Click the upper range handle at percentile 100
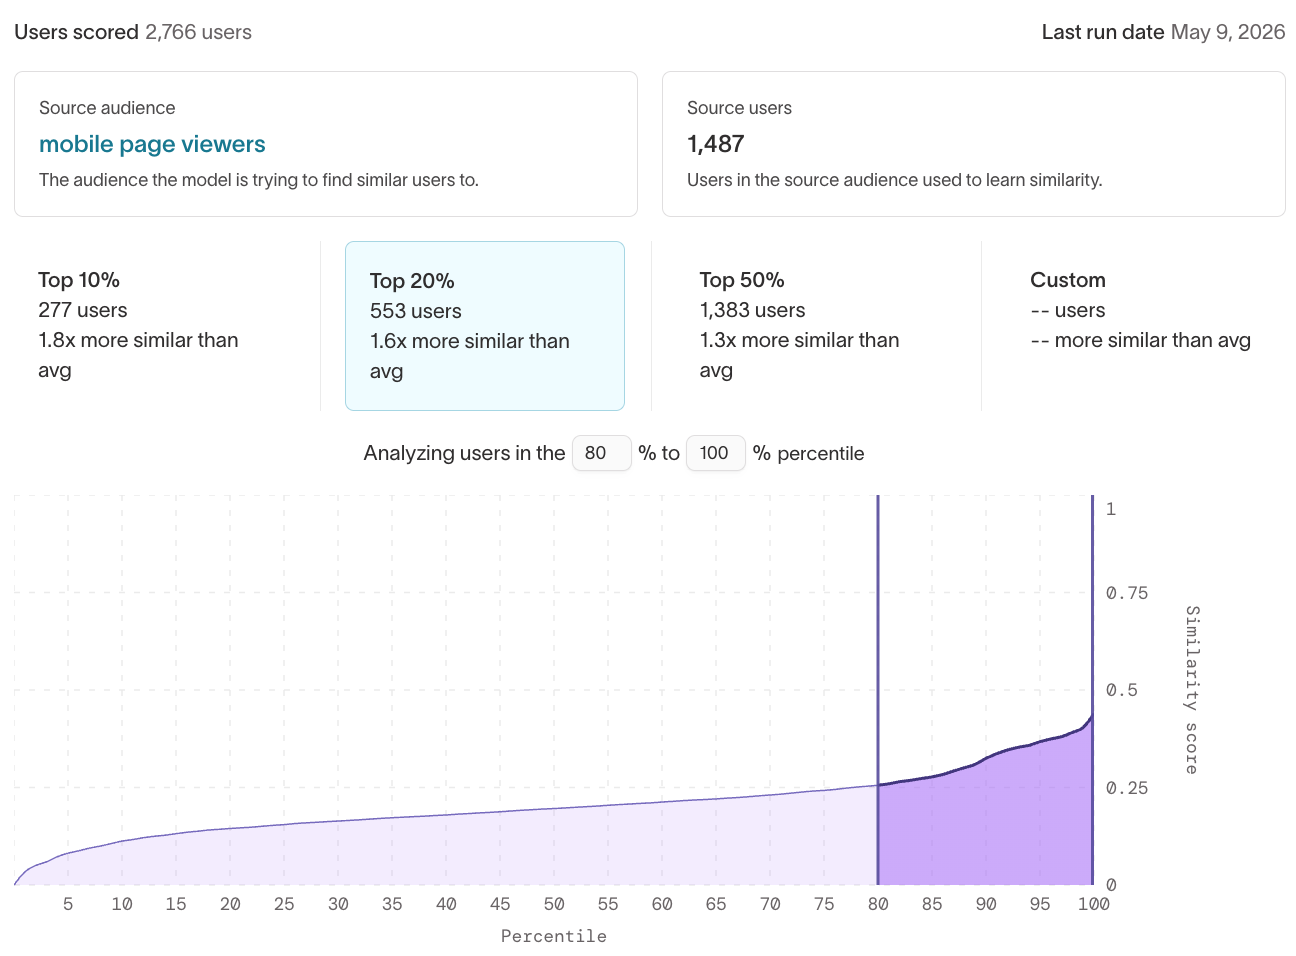 pyautogui.click(x=1092, y=690)
